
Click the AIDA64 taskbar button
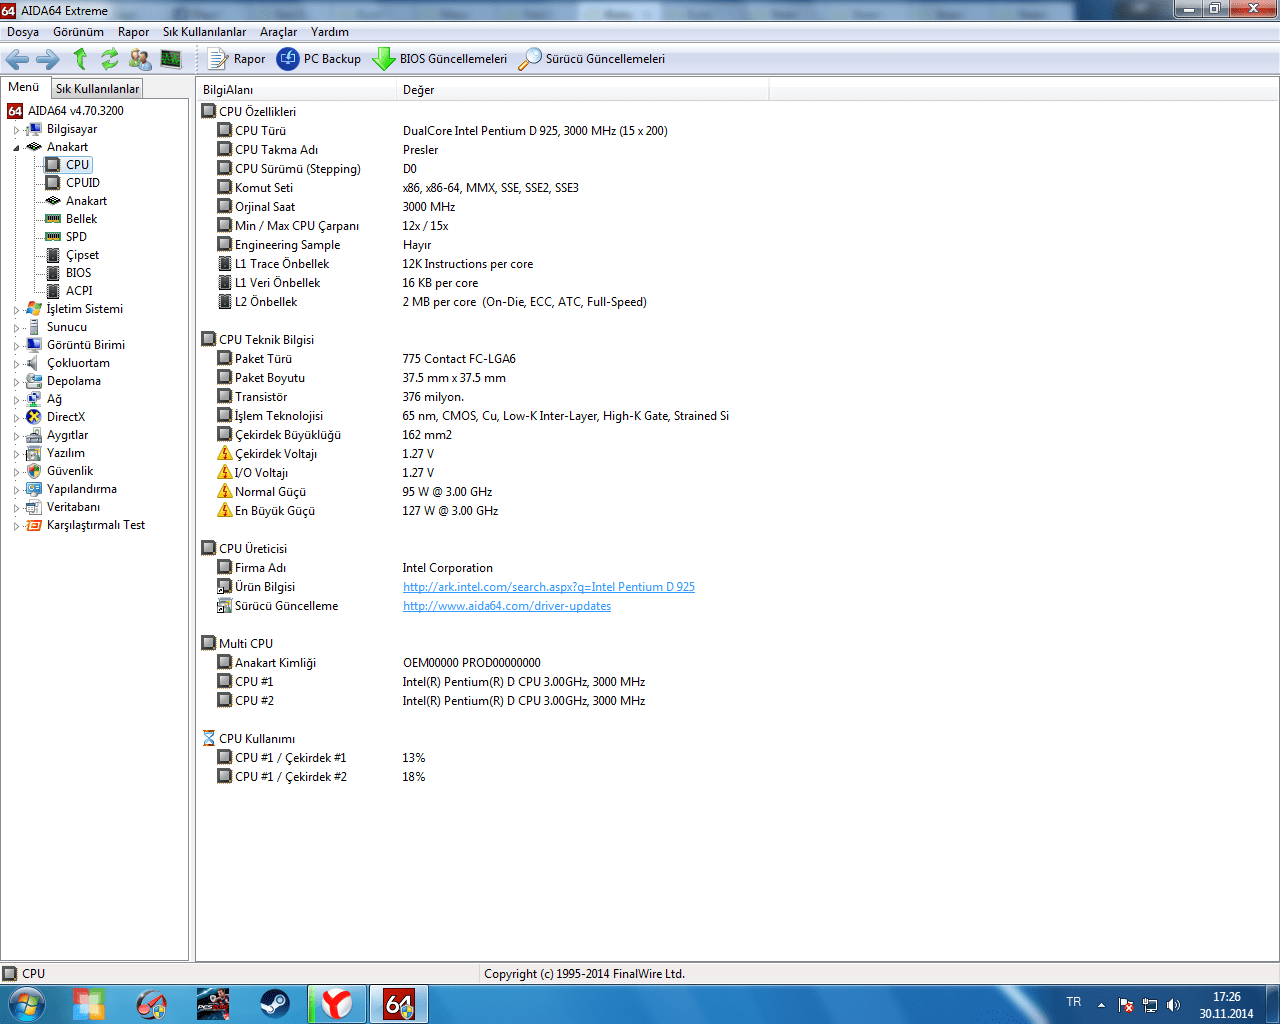(x=399, y=1004)
